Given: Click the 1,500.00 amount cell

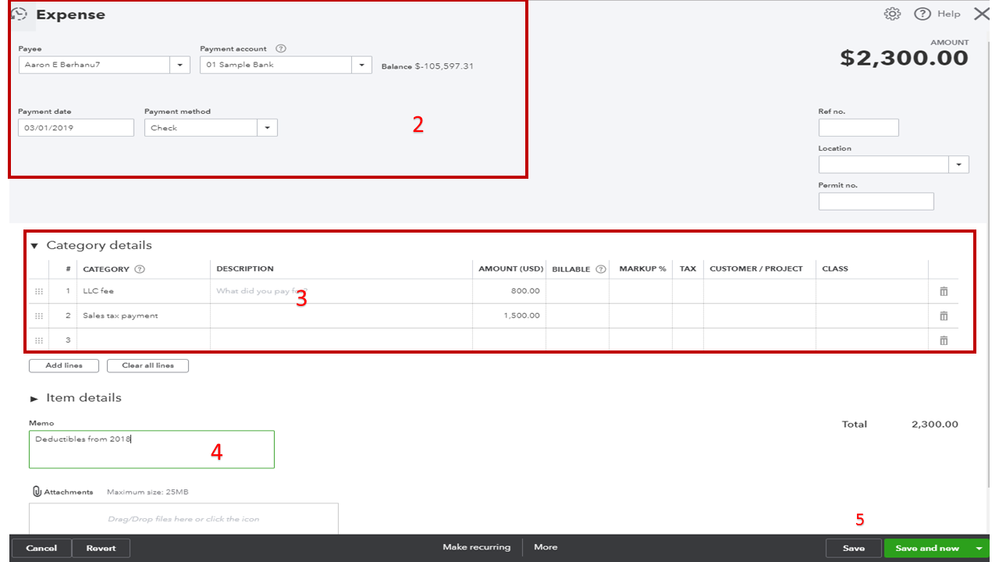Looking at the screenshot, I should pyautogui.click(x=509, y=316).
